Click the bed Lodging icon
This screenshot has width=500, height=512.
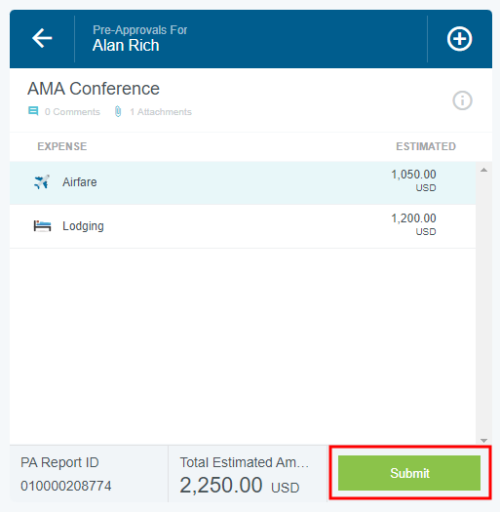click(x=42, y=226)
